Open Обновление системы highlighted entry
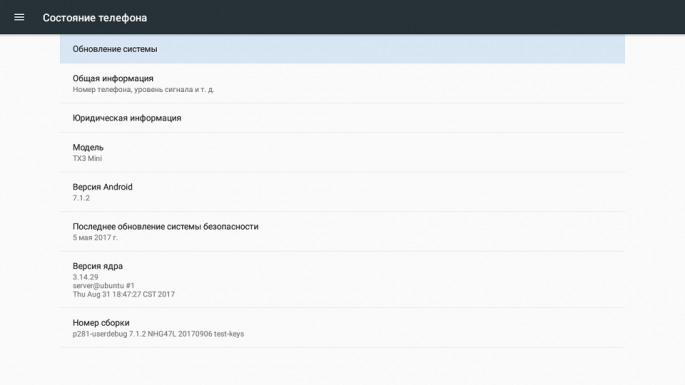The width and height of the screenshot is (685, 385). [342, 49]
